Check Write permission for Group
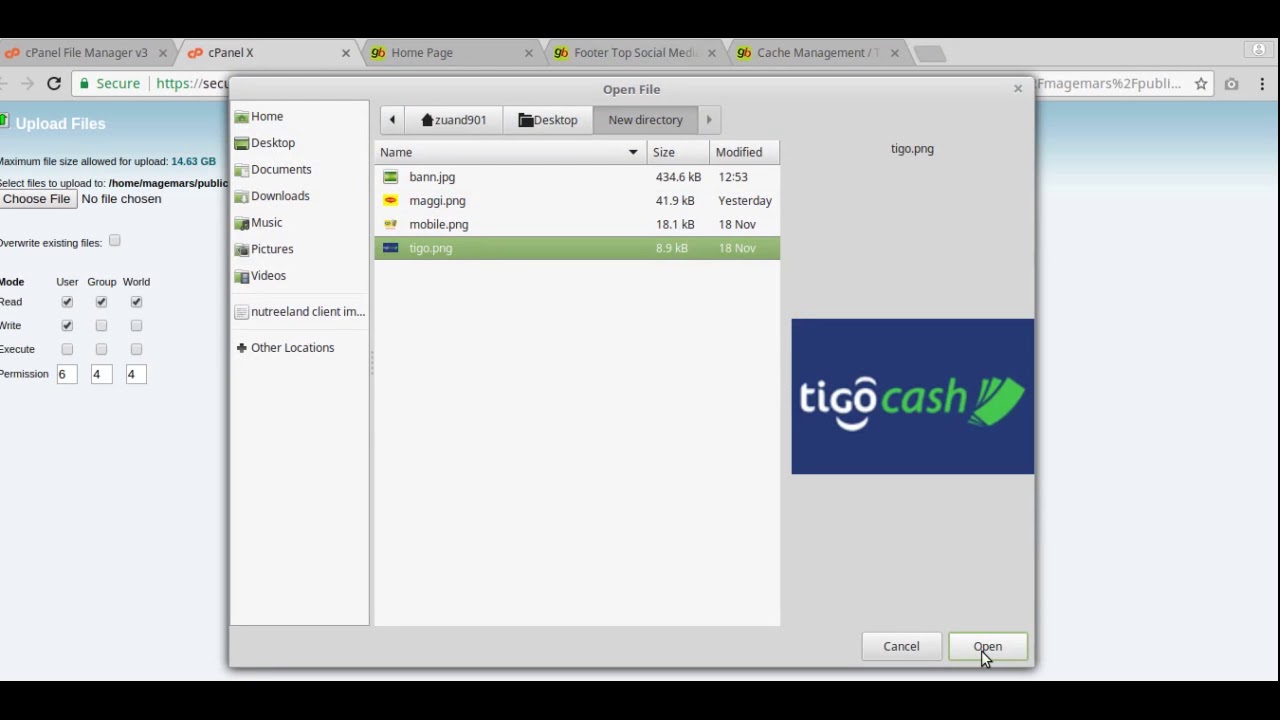The width and height of the screenshot is (1280, 720). 101,325
